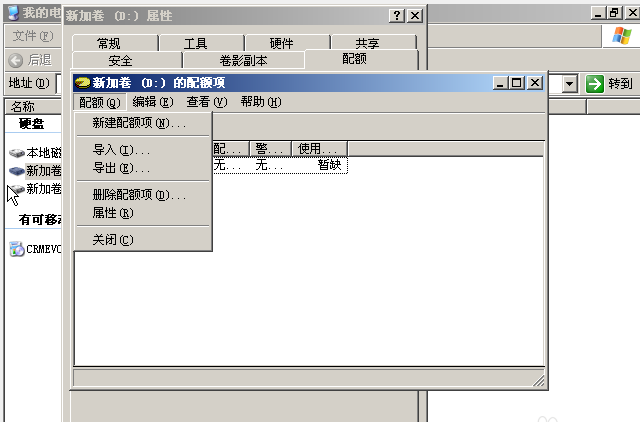Switch to the 卷影副本 tab
This screenshot has height=422, width=640.
point(243,60)
